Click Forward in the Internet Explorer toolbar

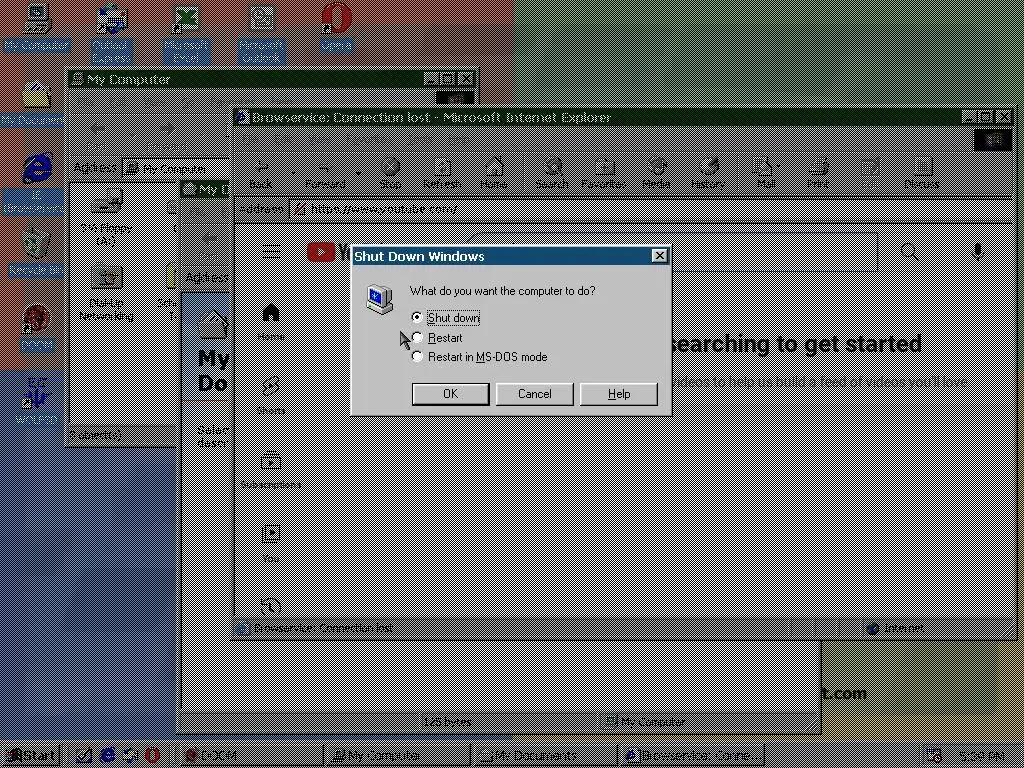[x=325, y=174]
